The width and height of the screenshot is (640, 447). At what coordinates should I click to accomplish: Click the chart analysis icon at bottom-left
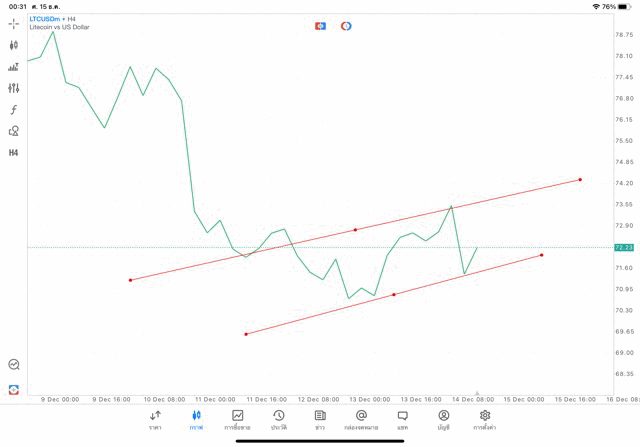pos(14,365)
